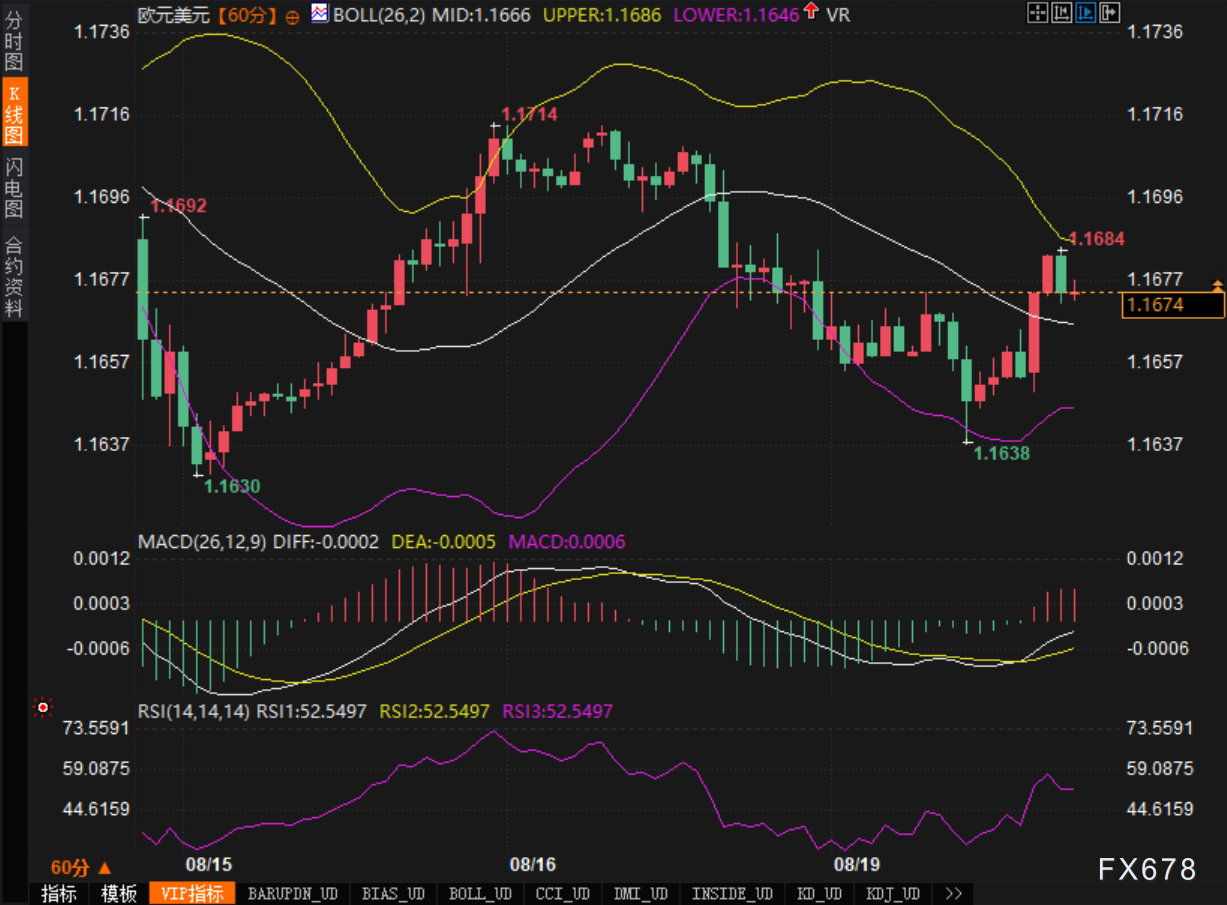
Task: Click the red sun marker beside RSI panel
Action: click(43, 708)
